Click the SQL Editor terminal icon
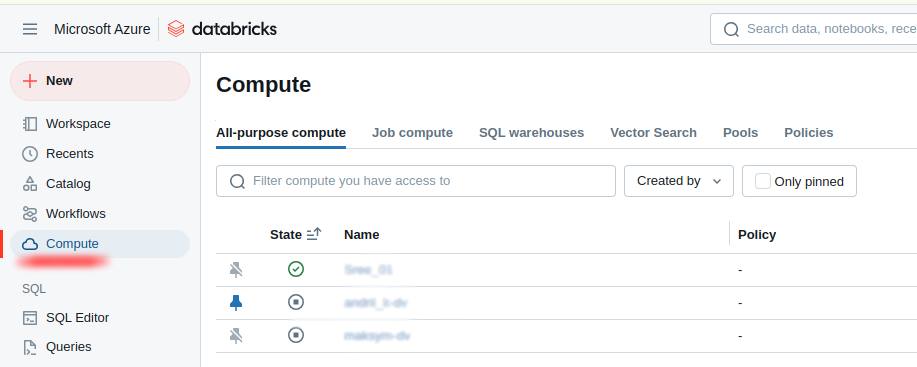This screenshot has height=367, width=917. [29, 318]
